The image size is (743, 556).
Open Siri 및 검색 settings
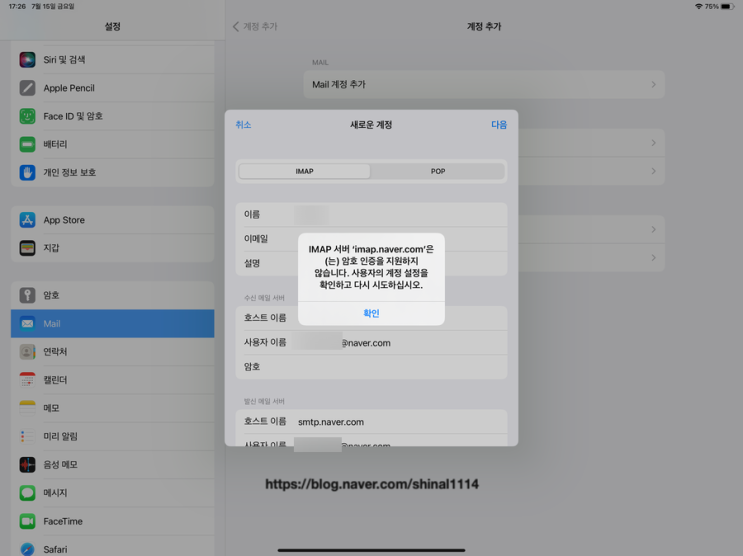pos(112,60)
